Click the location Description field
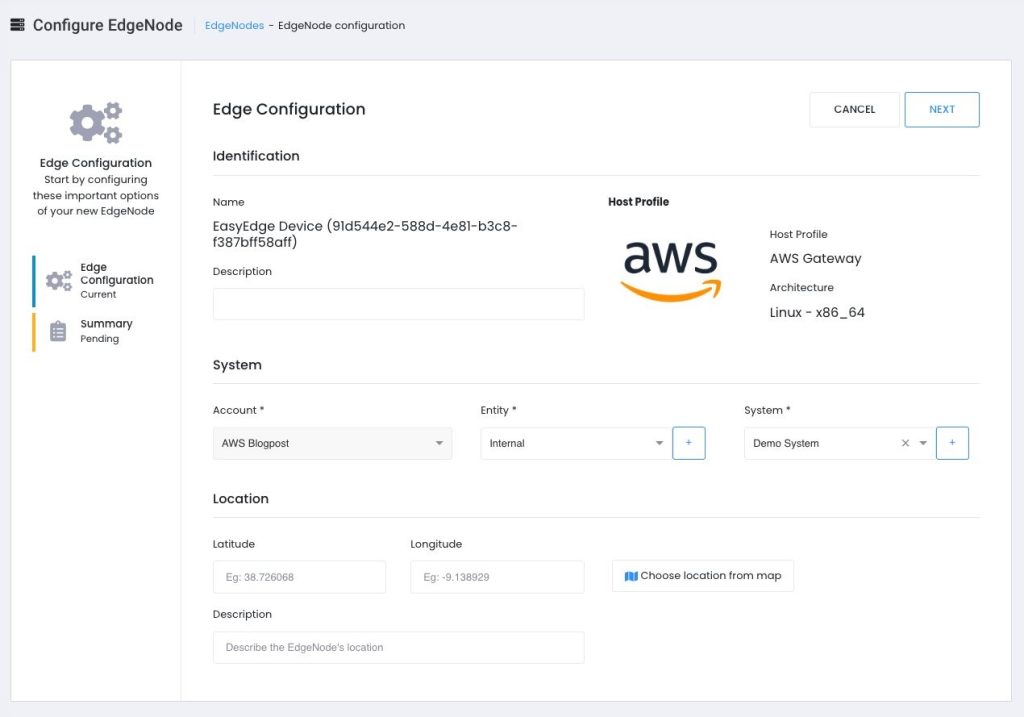The height and width of the screenshot is (717, 1024). (x=398, y=647)
